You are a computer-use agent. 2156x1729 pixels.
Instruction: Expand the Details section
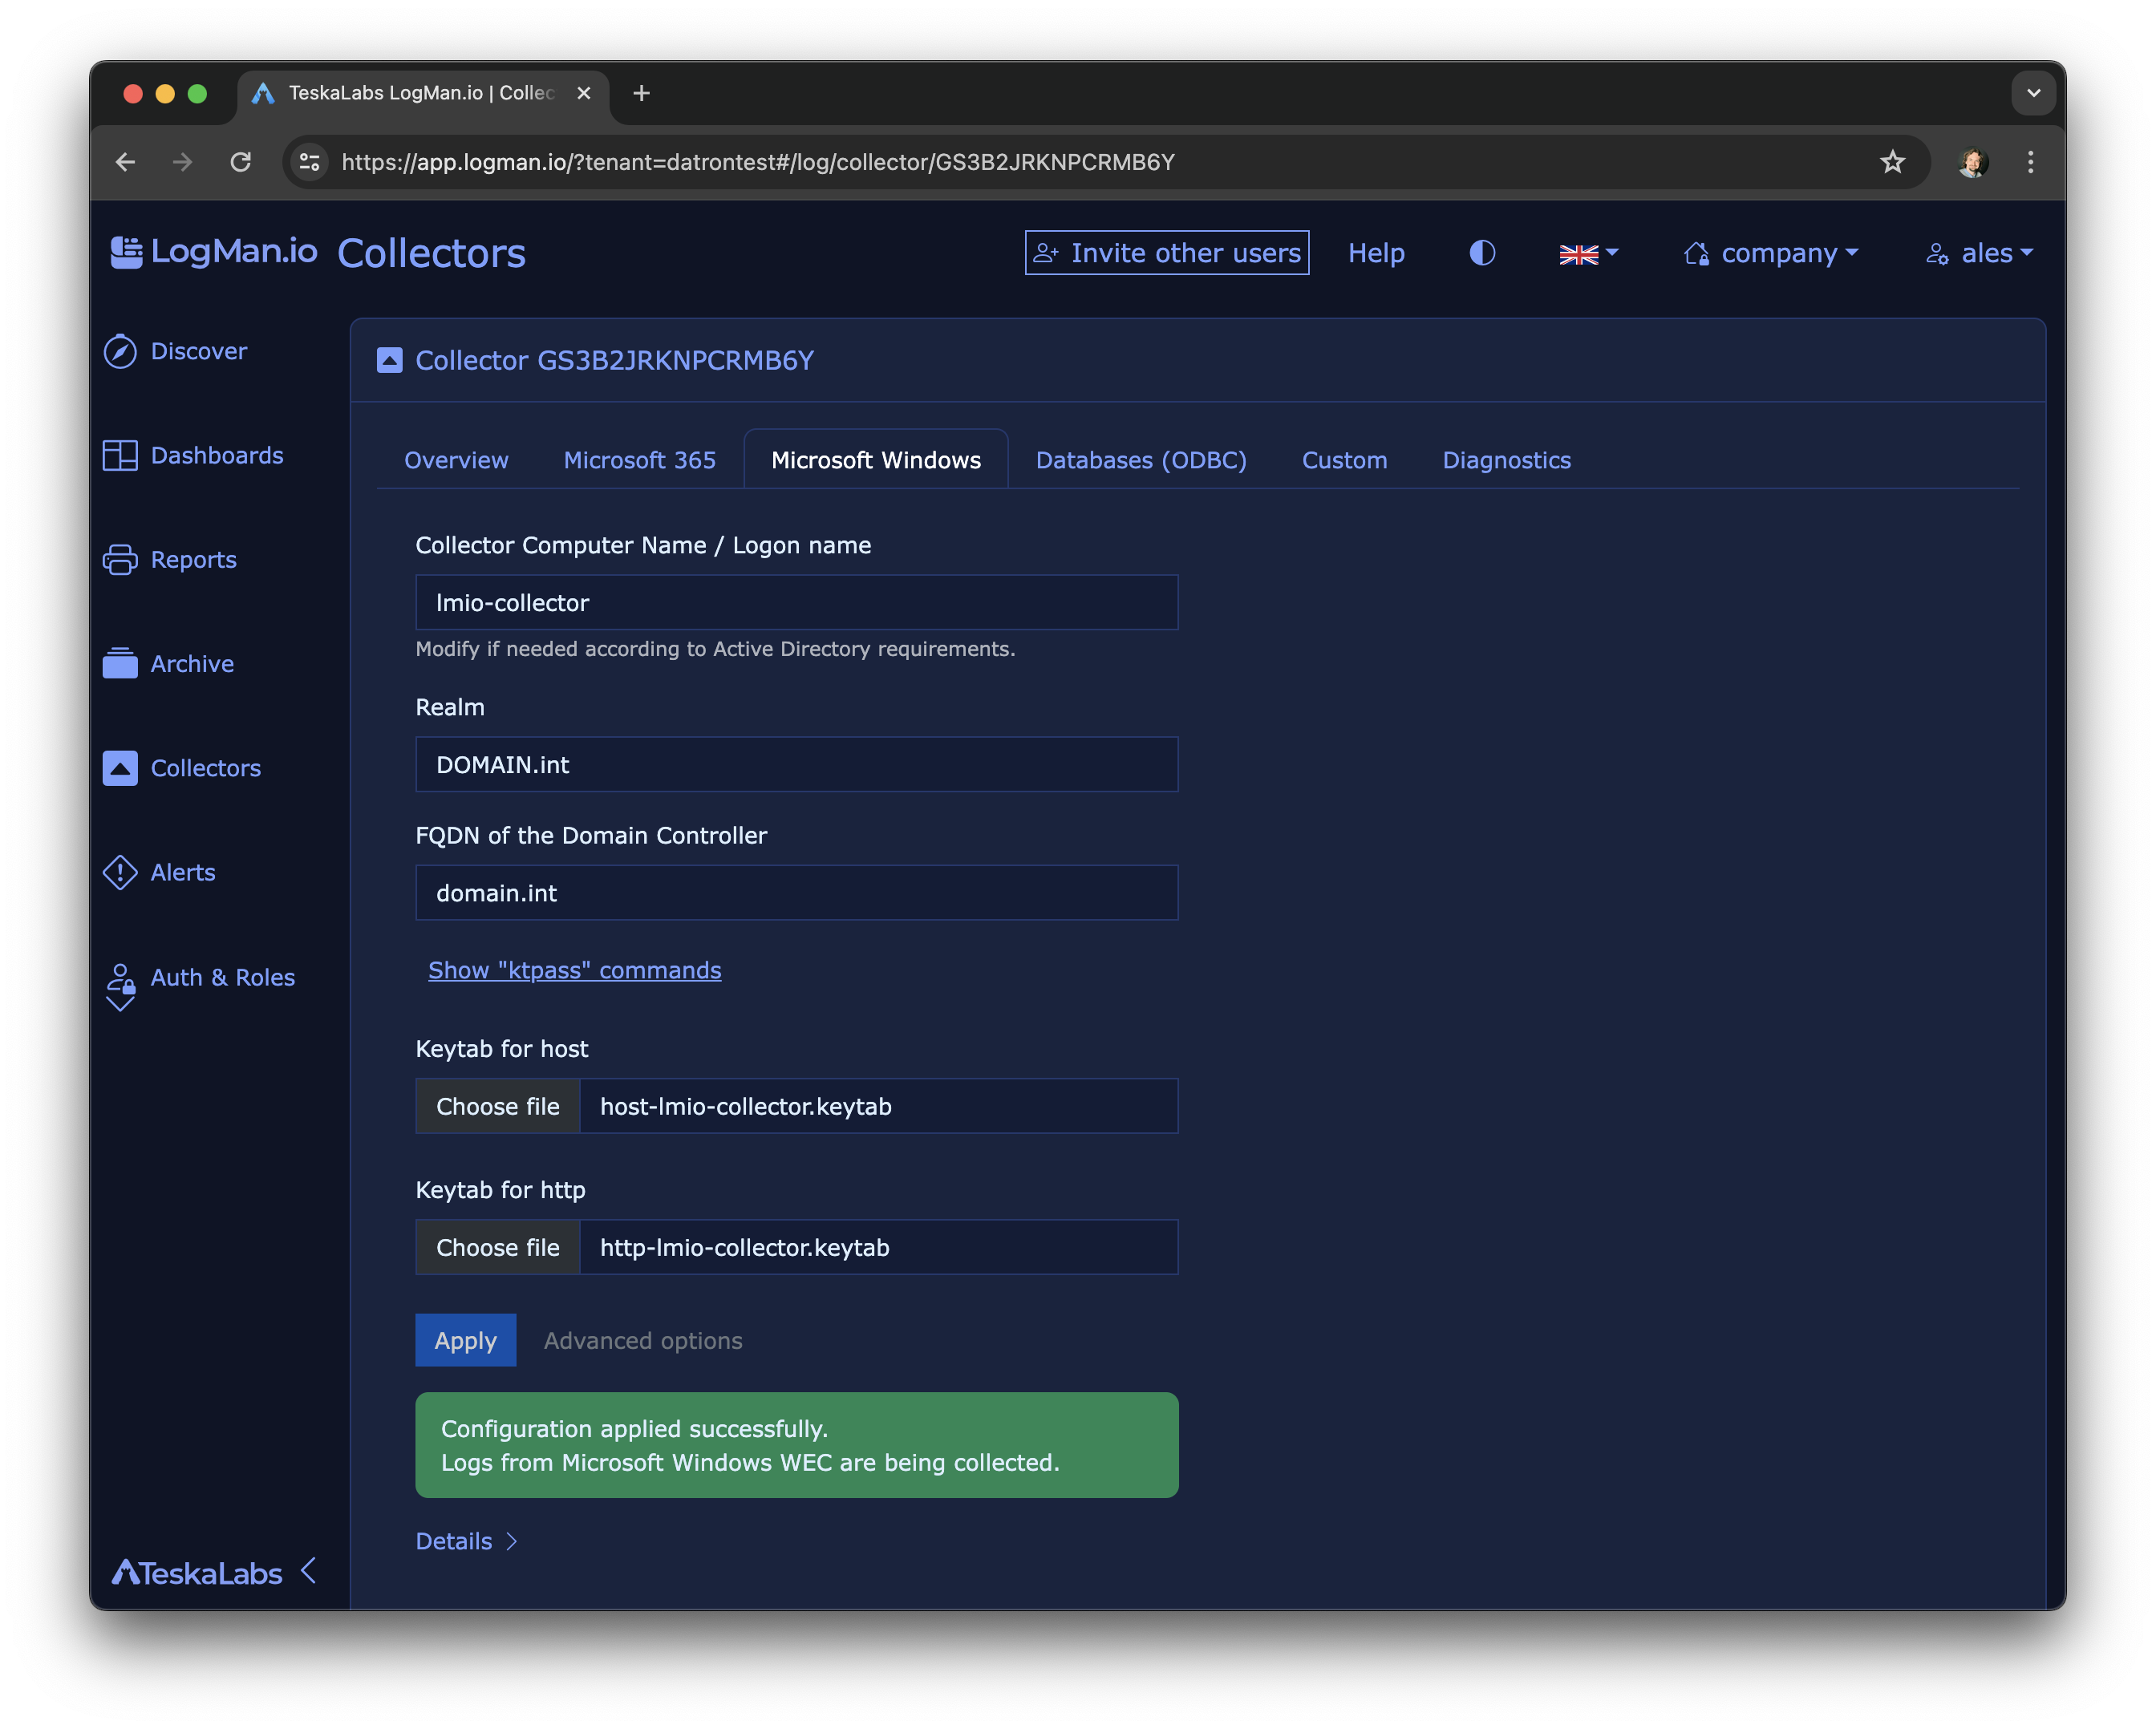click(467, 1541)
